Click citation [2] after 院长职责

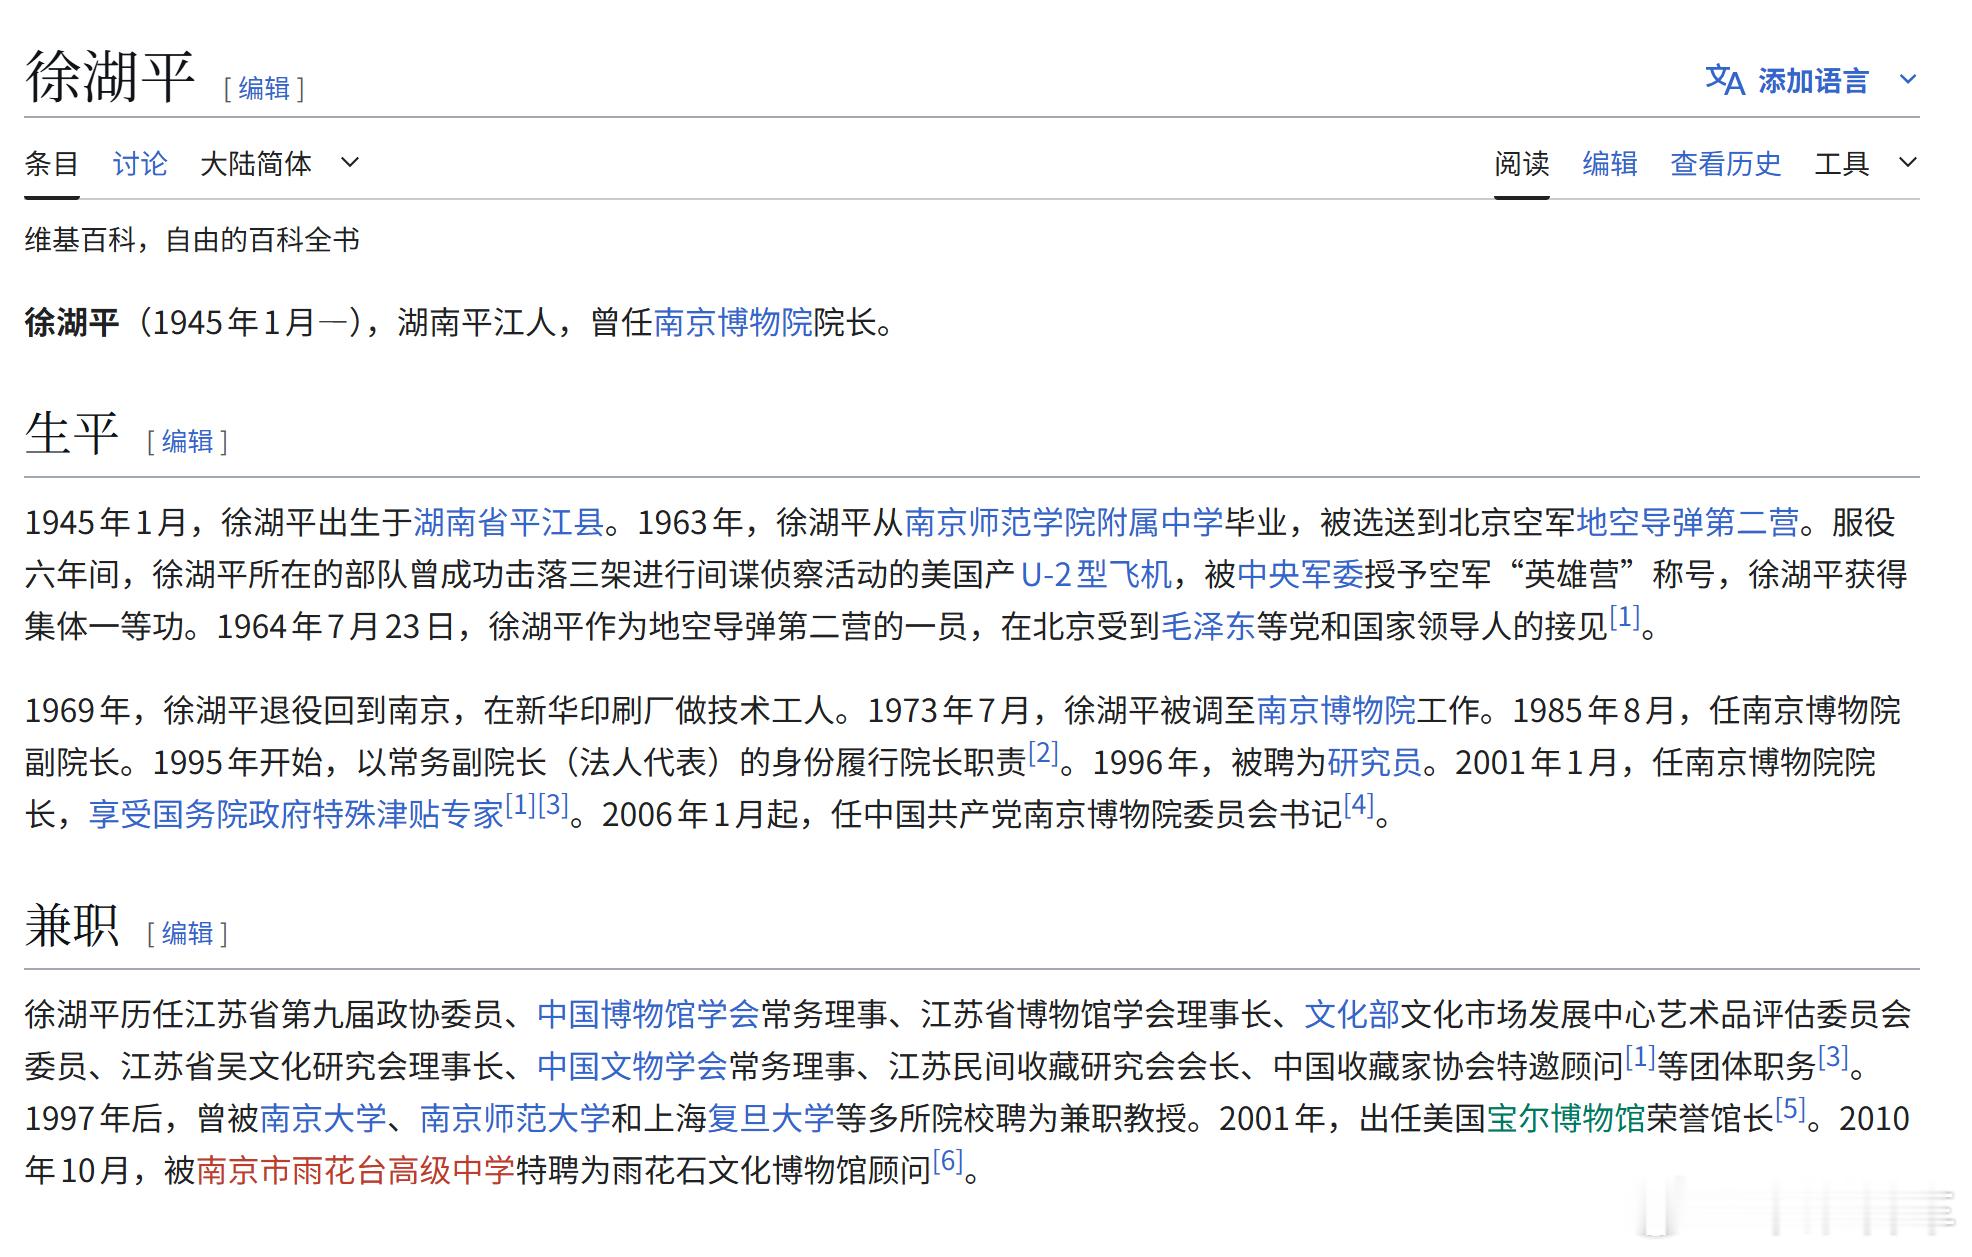coord(1043,755)
